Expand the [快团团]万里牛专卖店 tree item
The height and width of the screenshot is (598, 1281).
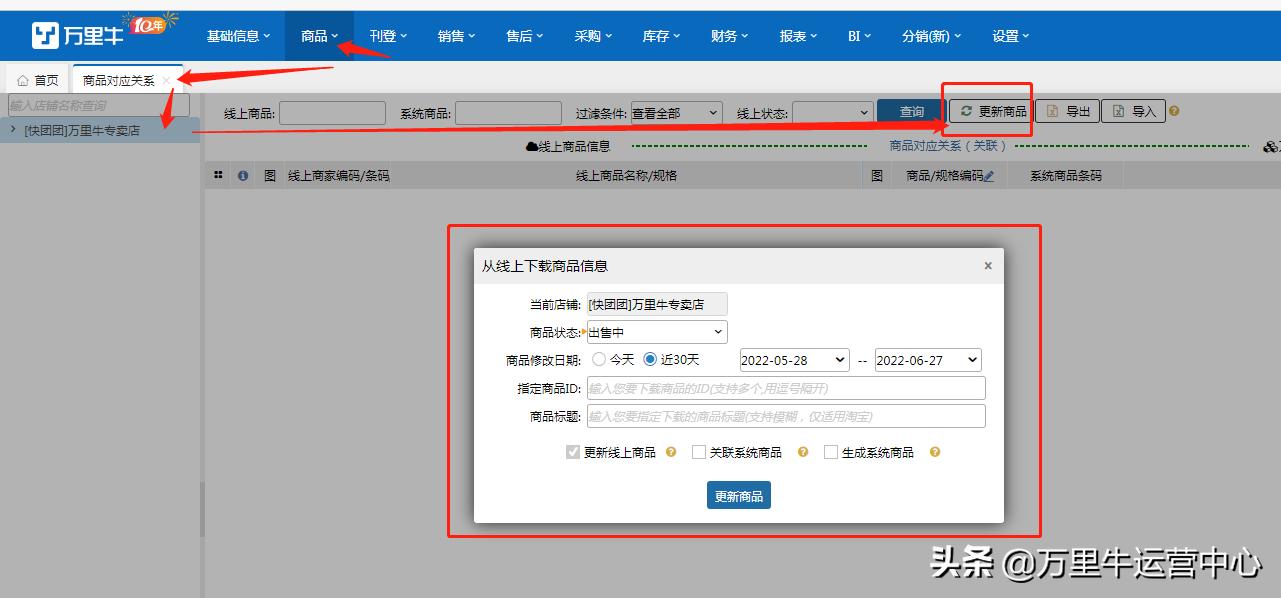[x=12, y=129]
